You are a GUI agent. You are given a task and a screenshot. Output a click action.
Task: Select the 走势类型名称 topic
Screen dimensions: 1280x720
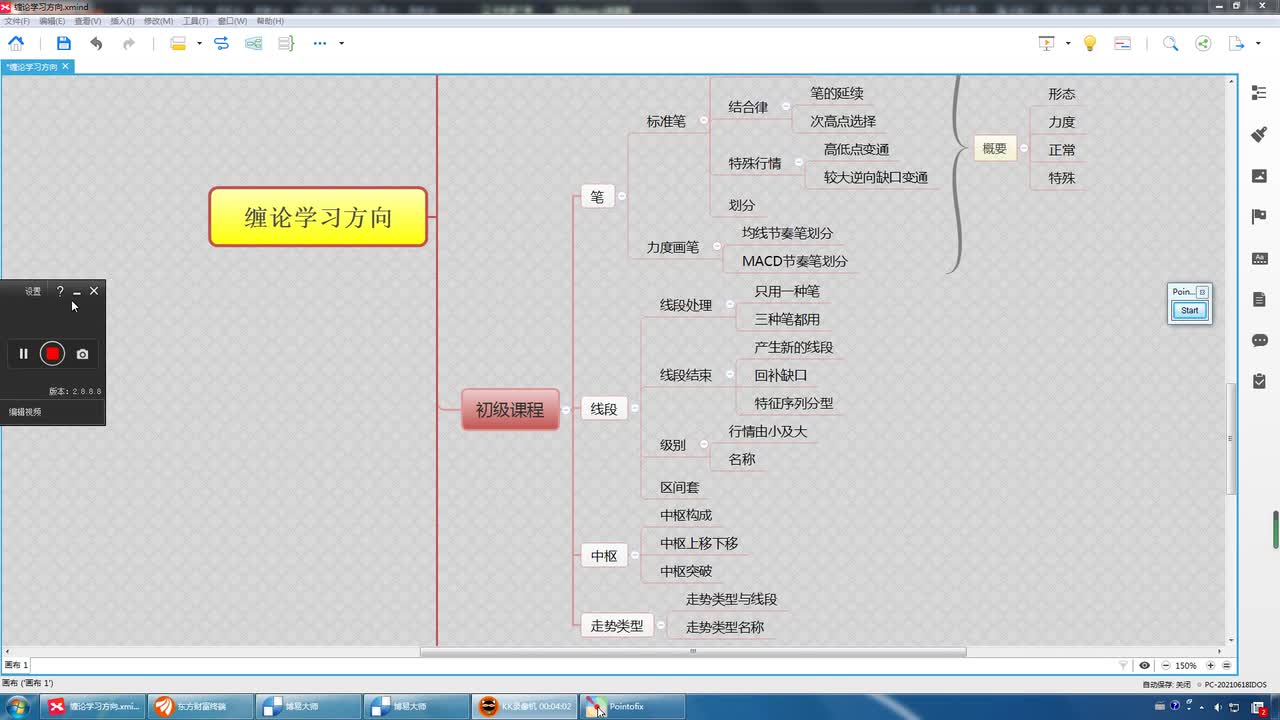click(x=725, y=627)
